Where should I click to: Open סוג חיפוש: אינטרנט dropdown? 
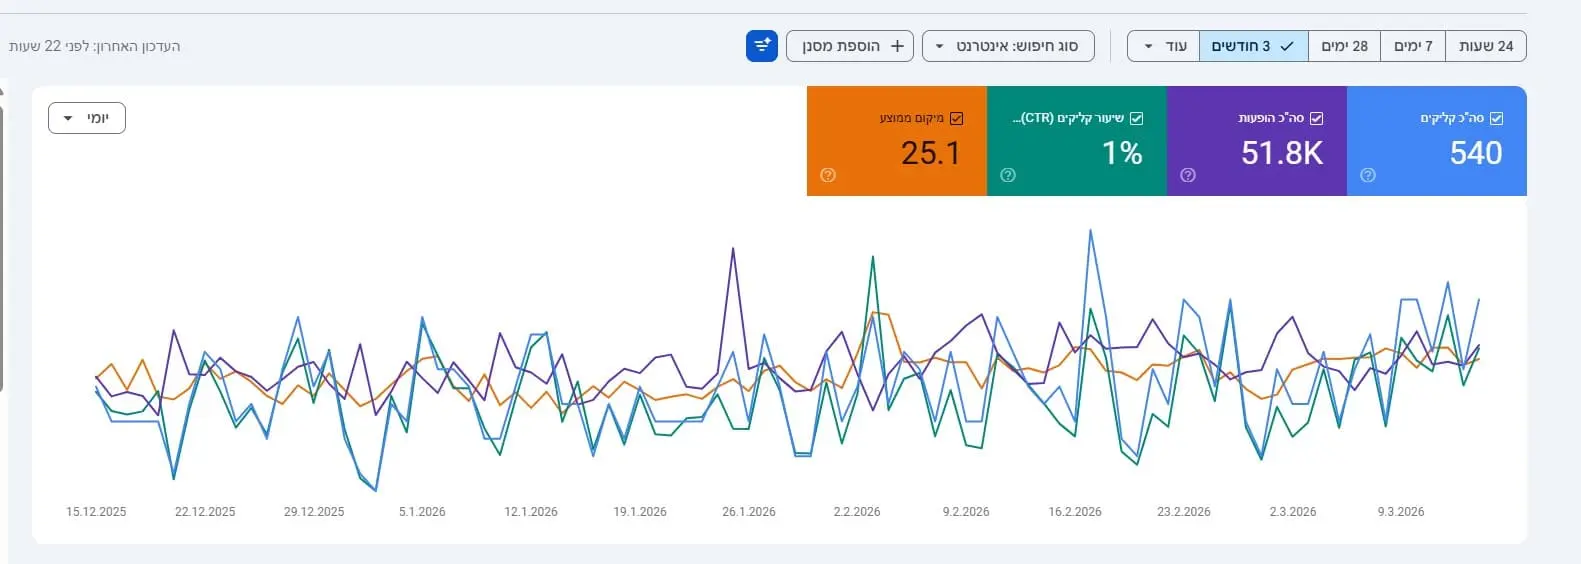tap(1008, 46)
